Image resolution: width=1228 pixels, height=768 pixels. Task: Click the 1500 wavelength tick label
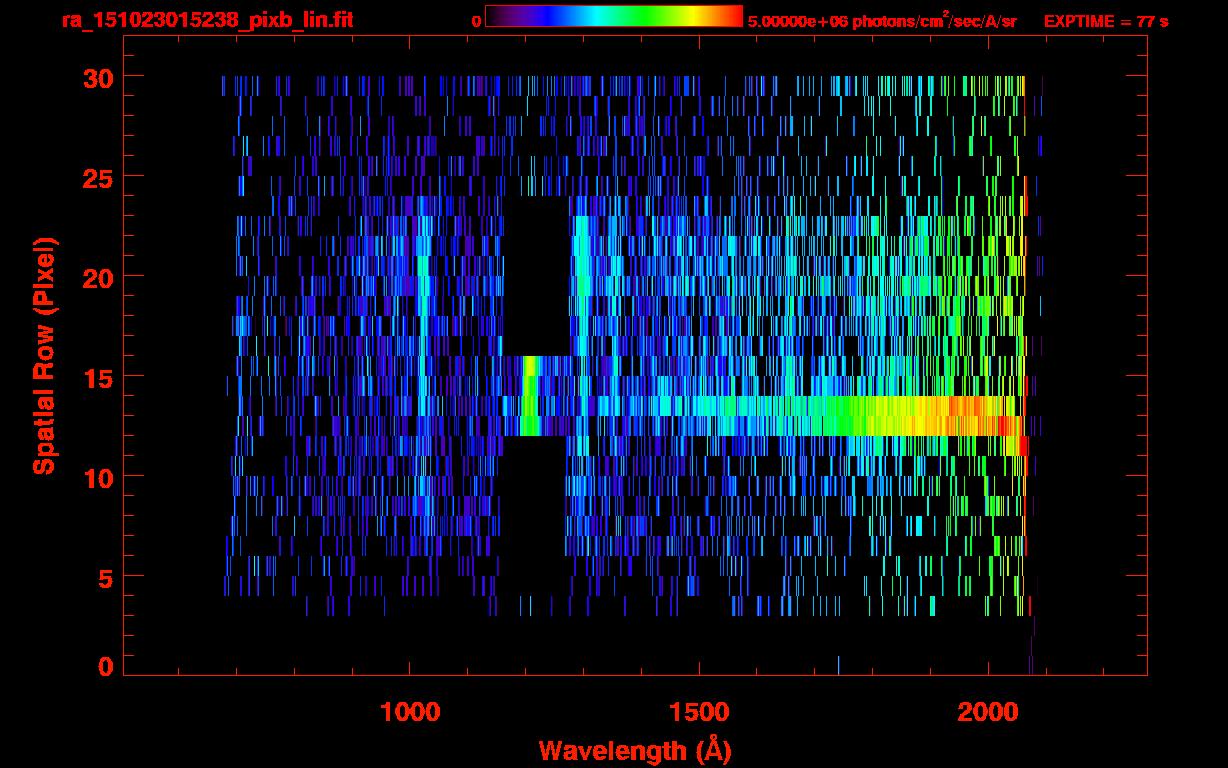(x=698, y=712)
